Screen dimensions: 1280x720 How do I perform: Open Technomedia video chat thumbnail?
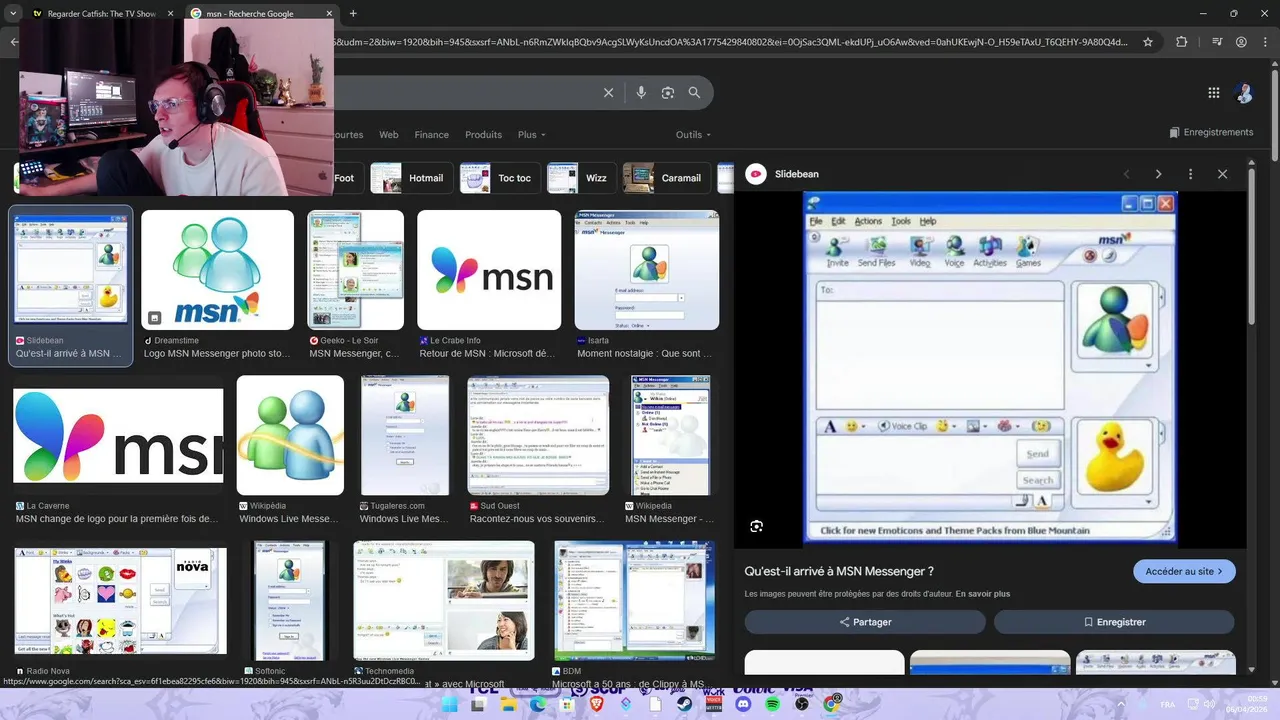pyautogui.click(x=444, y=601)
